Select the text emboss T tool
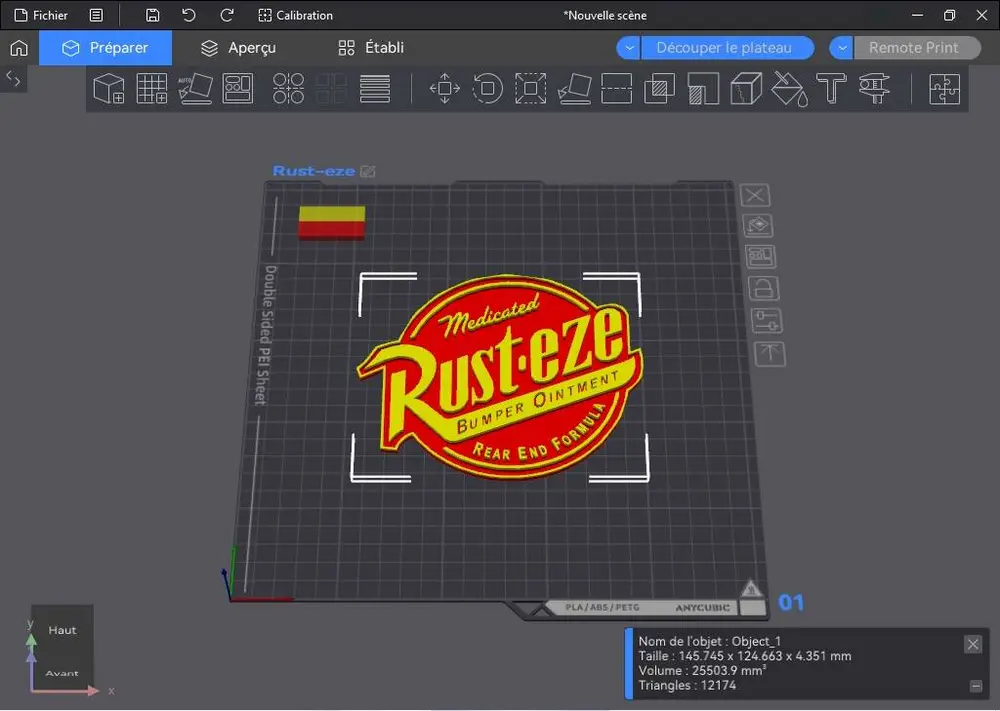 tap(832, 88)
